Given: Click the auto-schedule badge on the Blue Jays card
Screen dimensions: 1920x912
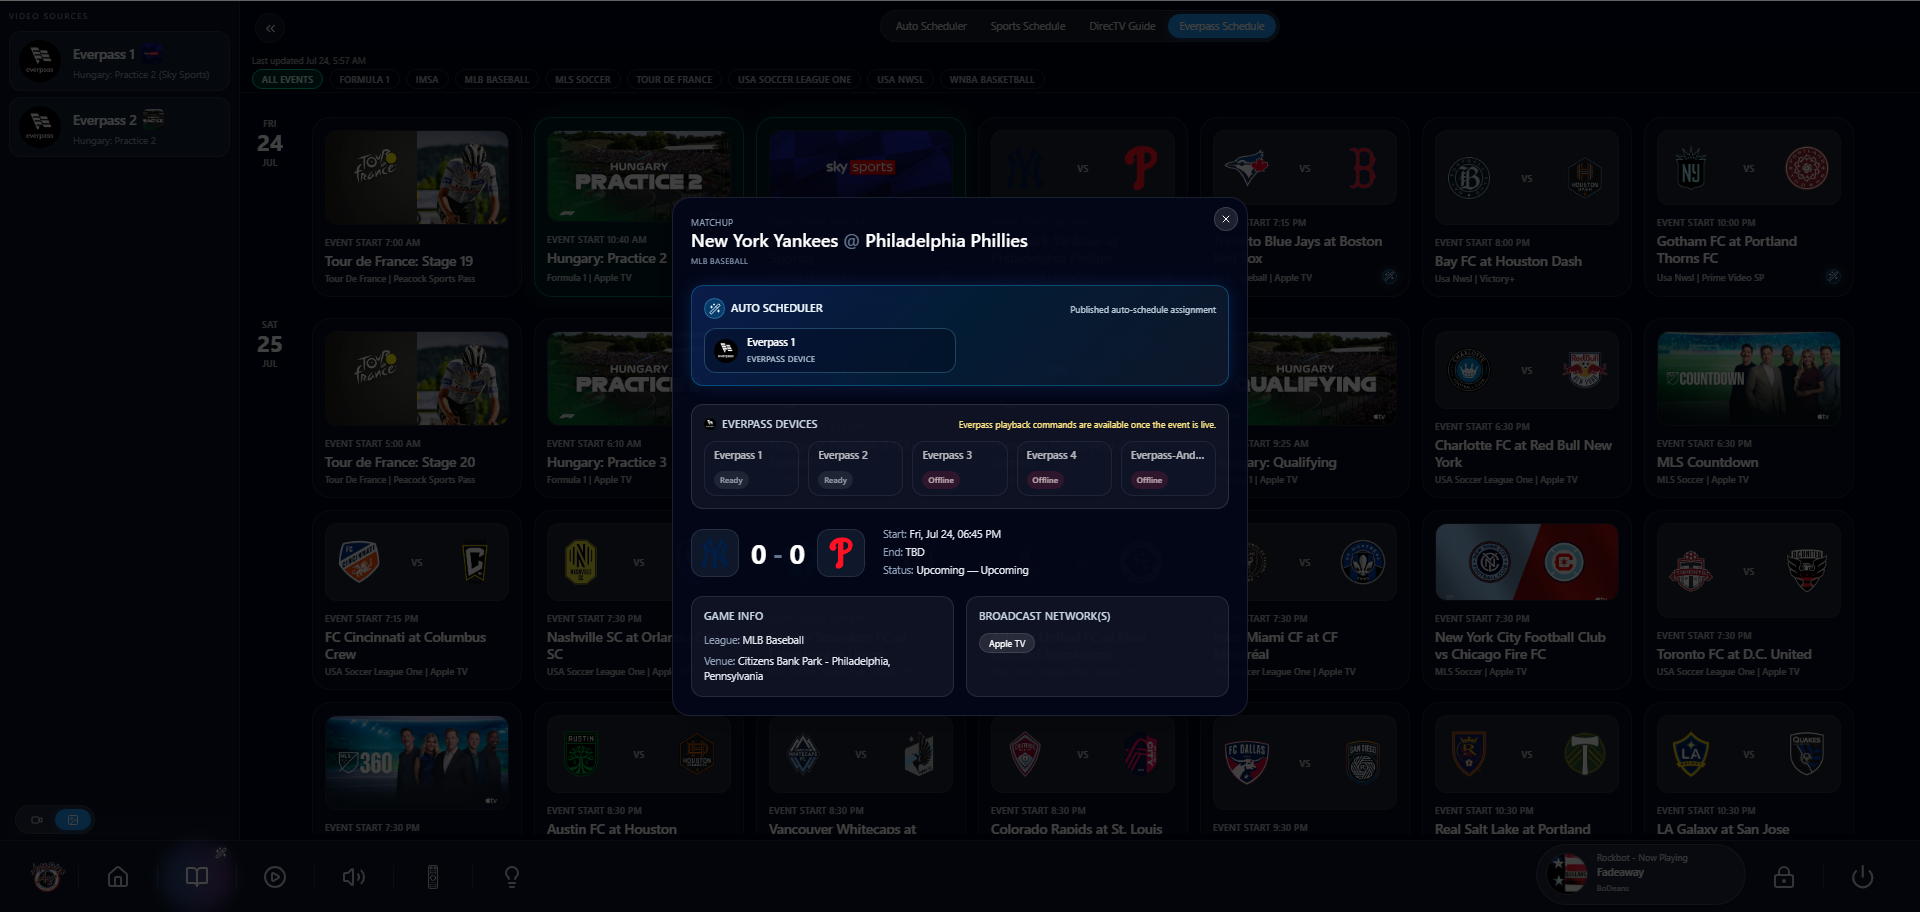Looking at the screenshot, I should [x=1390, y=276].
